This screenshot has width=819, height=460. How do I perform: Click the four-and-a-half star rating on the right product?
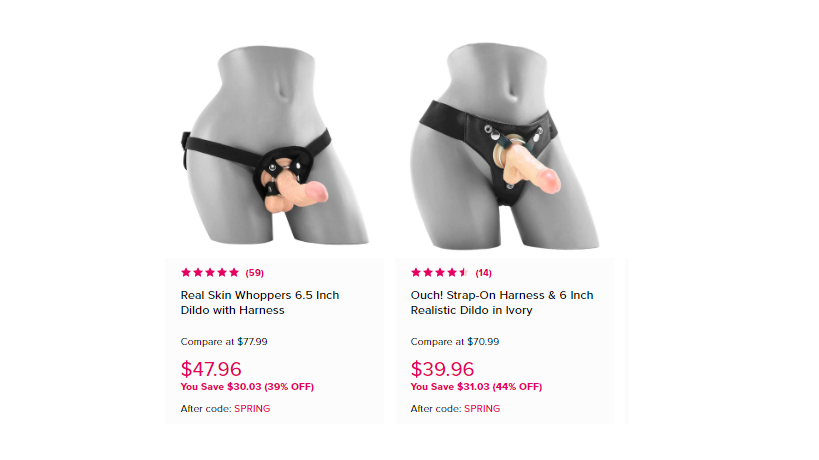439,273
